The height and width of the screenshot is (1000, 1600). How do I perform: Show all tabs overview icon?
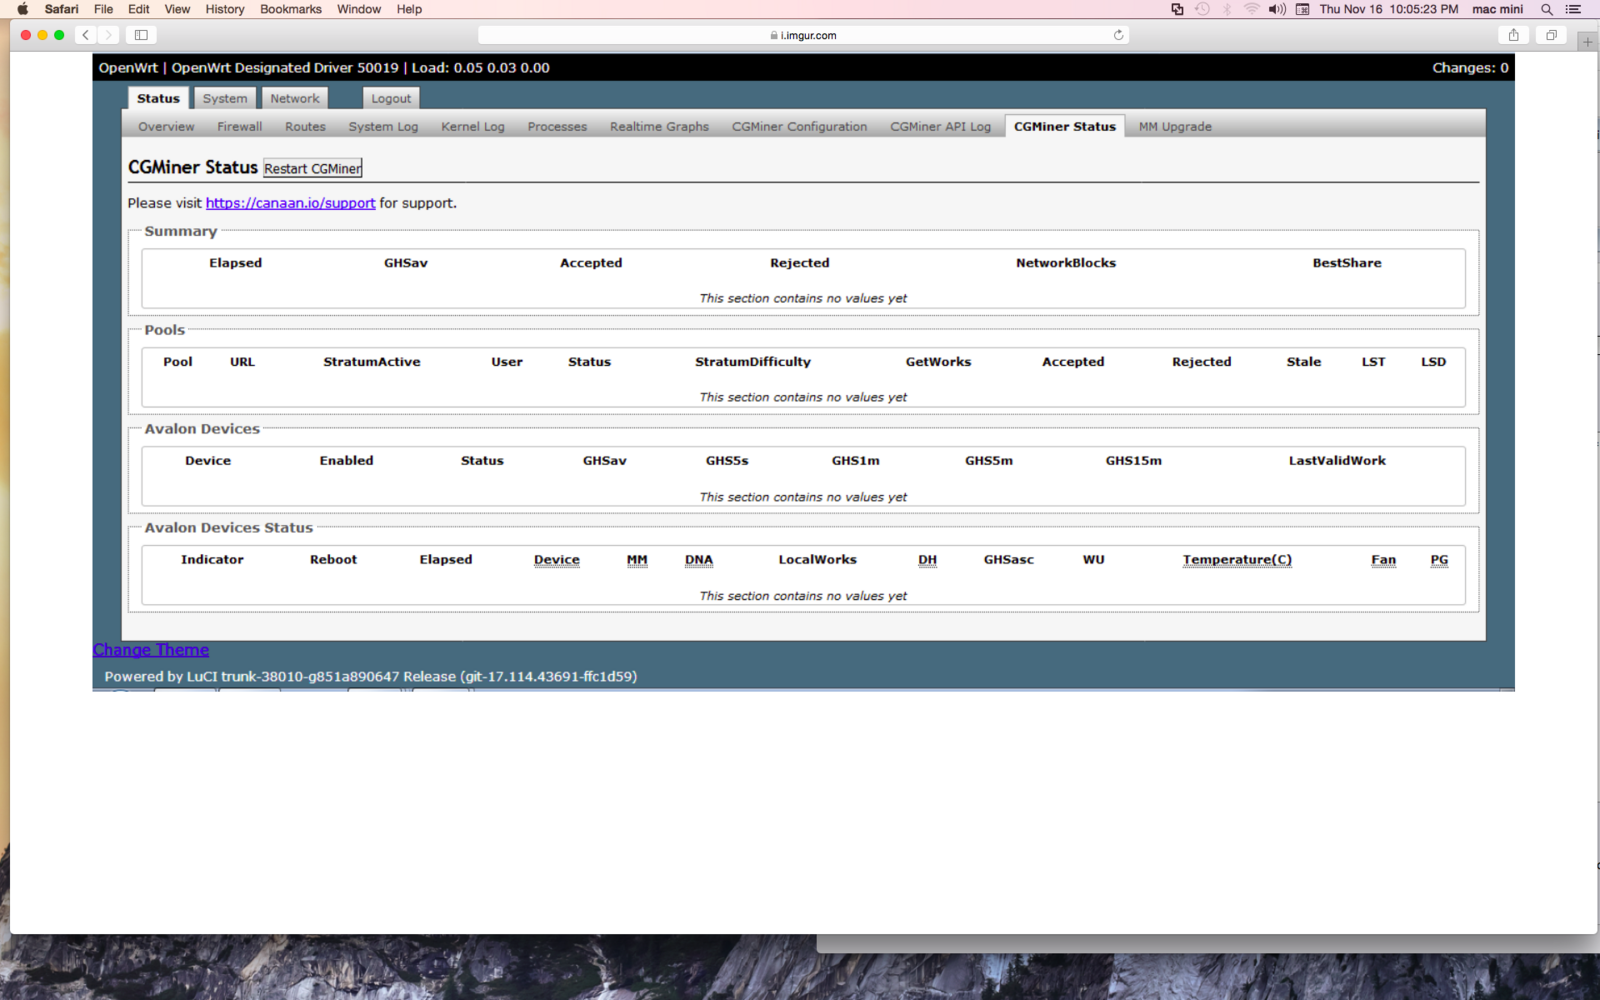pos(1551,35)
